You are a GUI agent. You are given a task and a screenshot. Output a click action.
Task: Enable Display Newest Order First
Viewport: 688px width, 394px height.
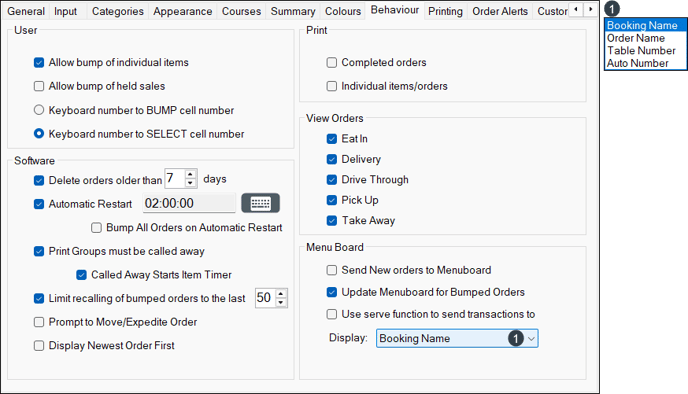(39, 346)
